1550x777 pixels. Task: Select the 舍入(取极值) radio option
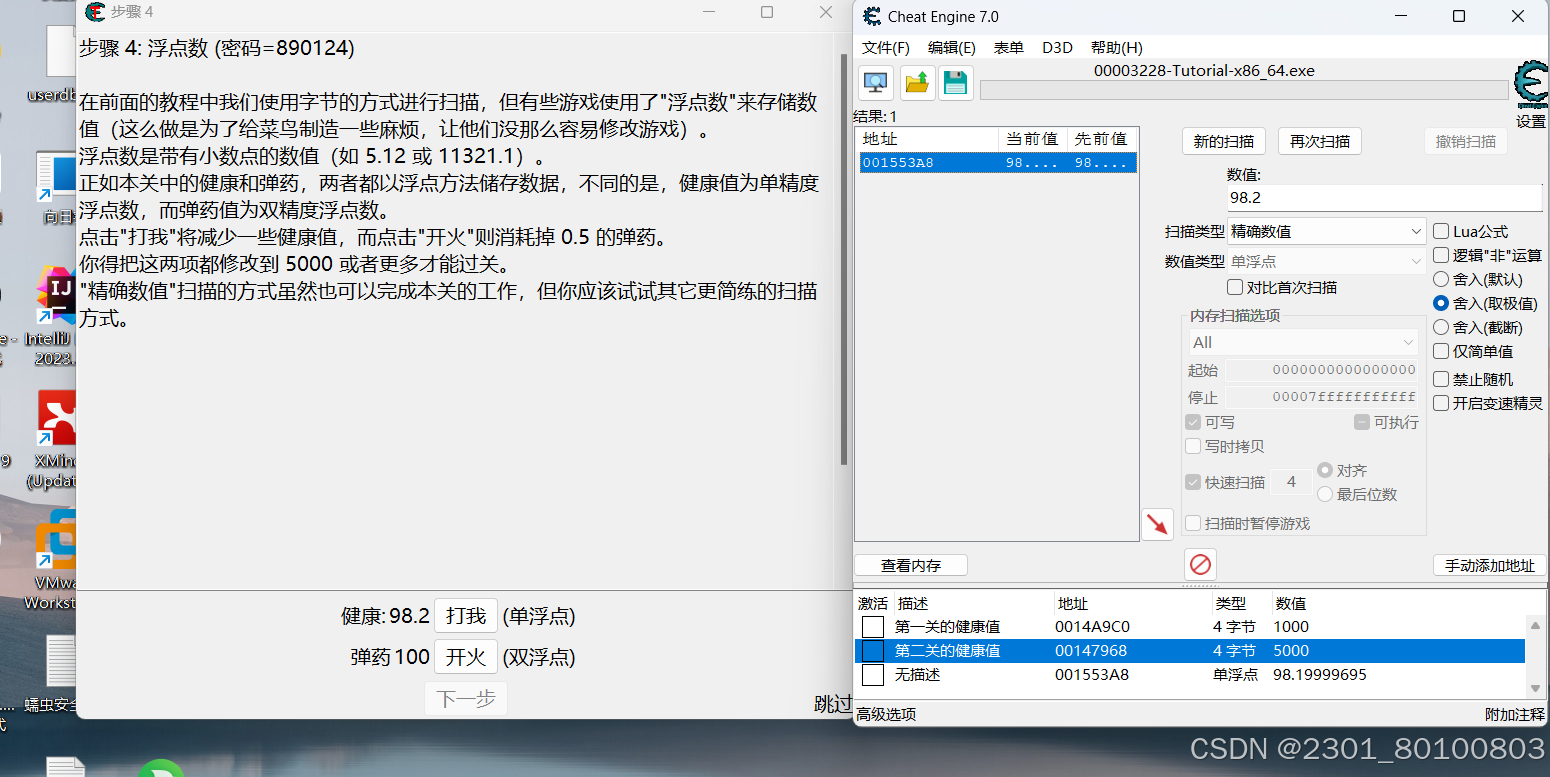click(x=1441, y=303)
